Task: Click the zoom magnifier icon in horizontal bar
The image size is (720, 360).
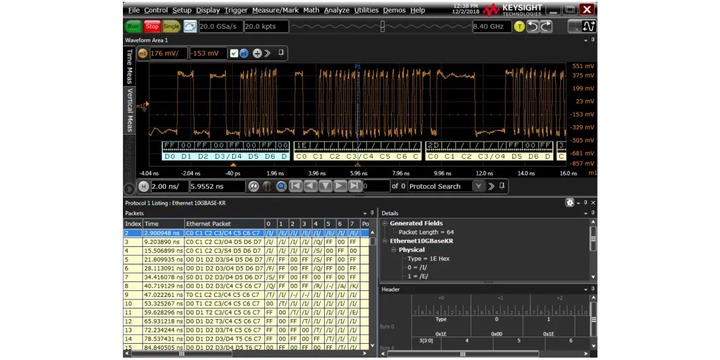Action: 253,186
